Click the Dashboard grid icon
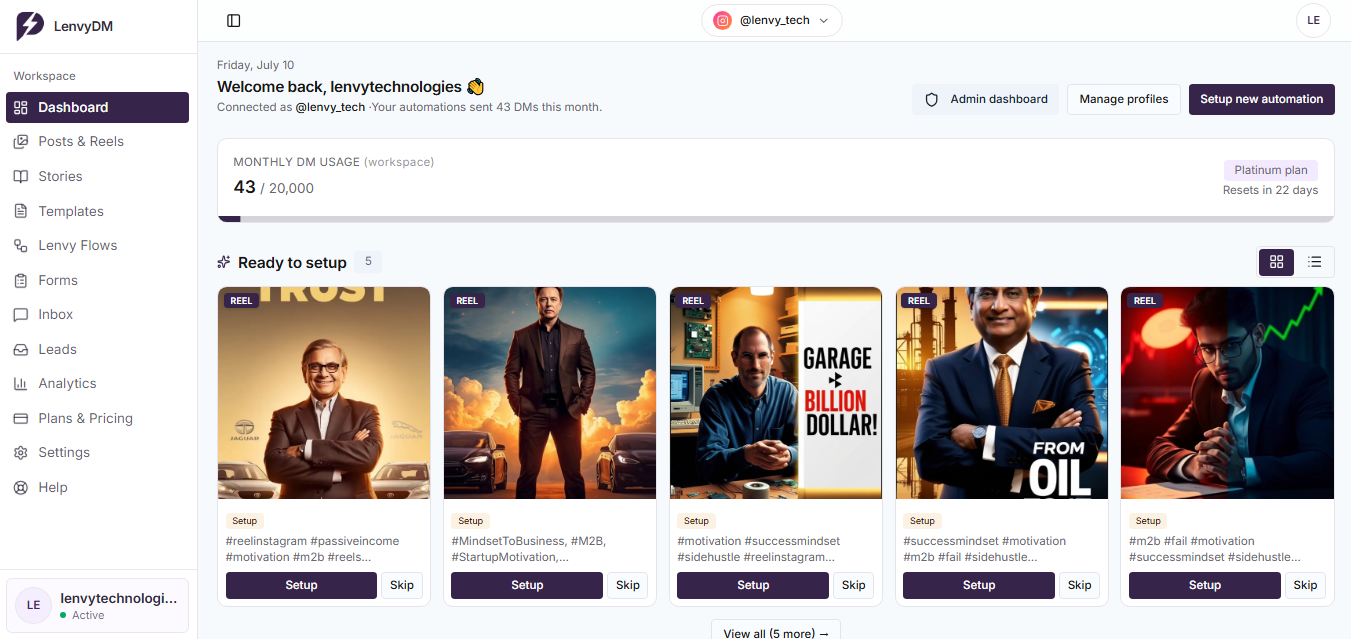 [21, 107]
